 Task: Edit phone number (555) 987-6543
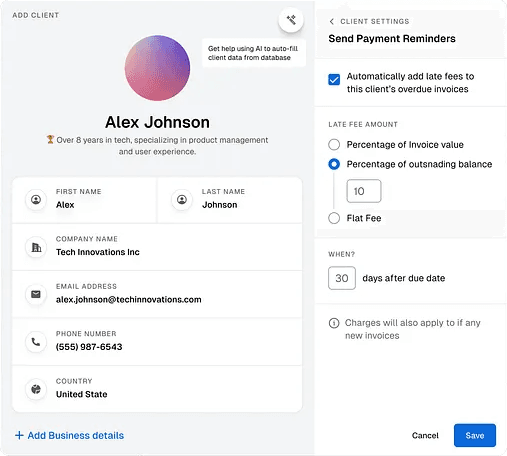pos(157,342)
